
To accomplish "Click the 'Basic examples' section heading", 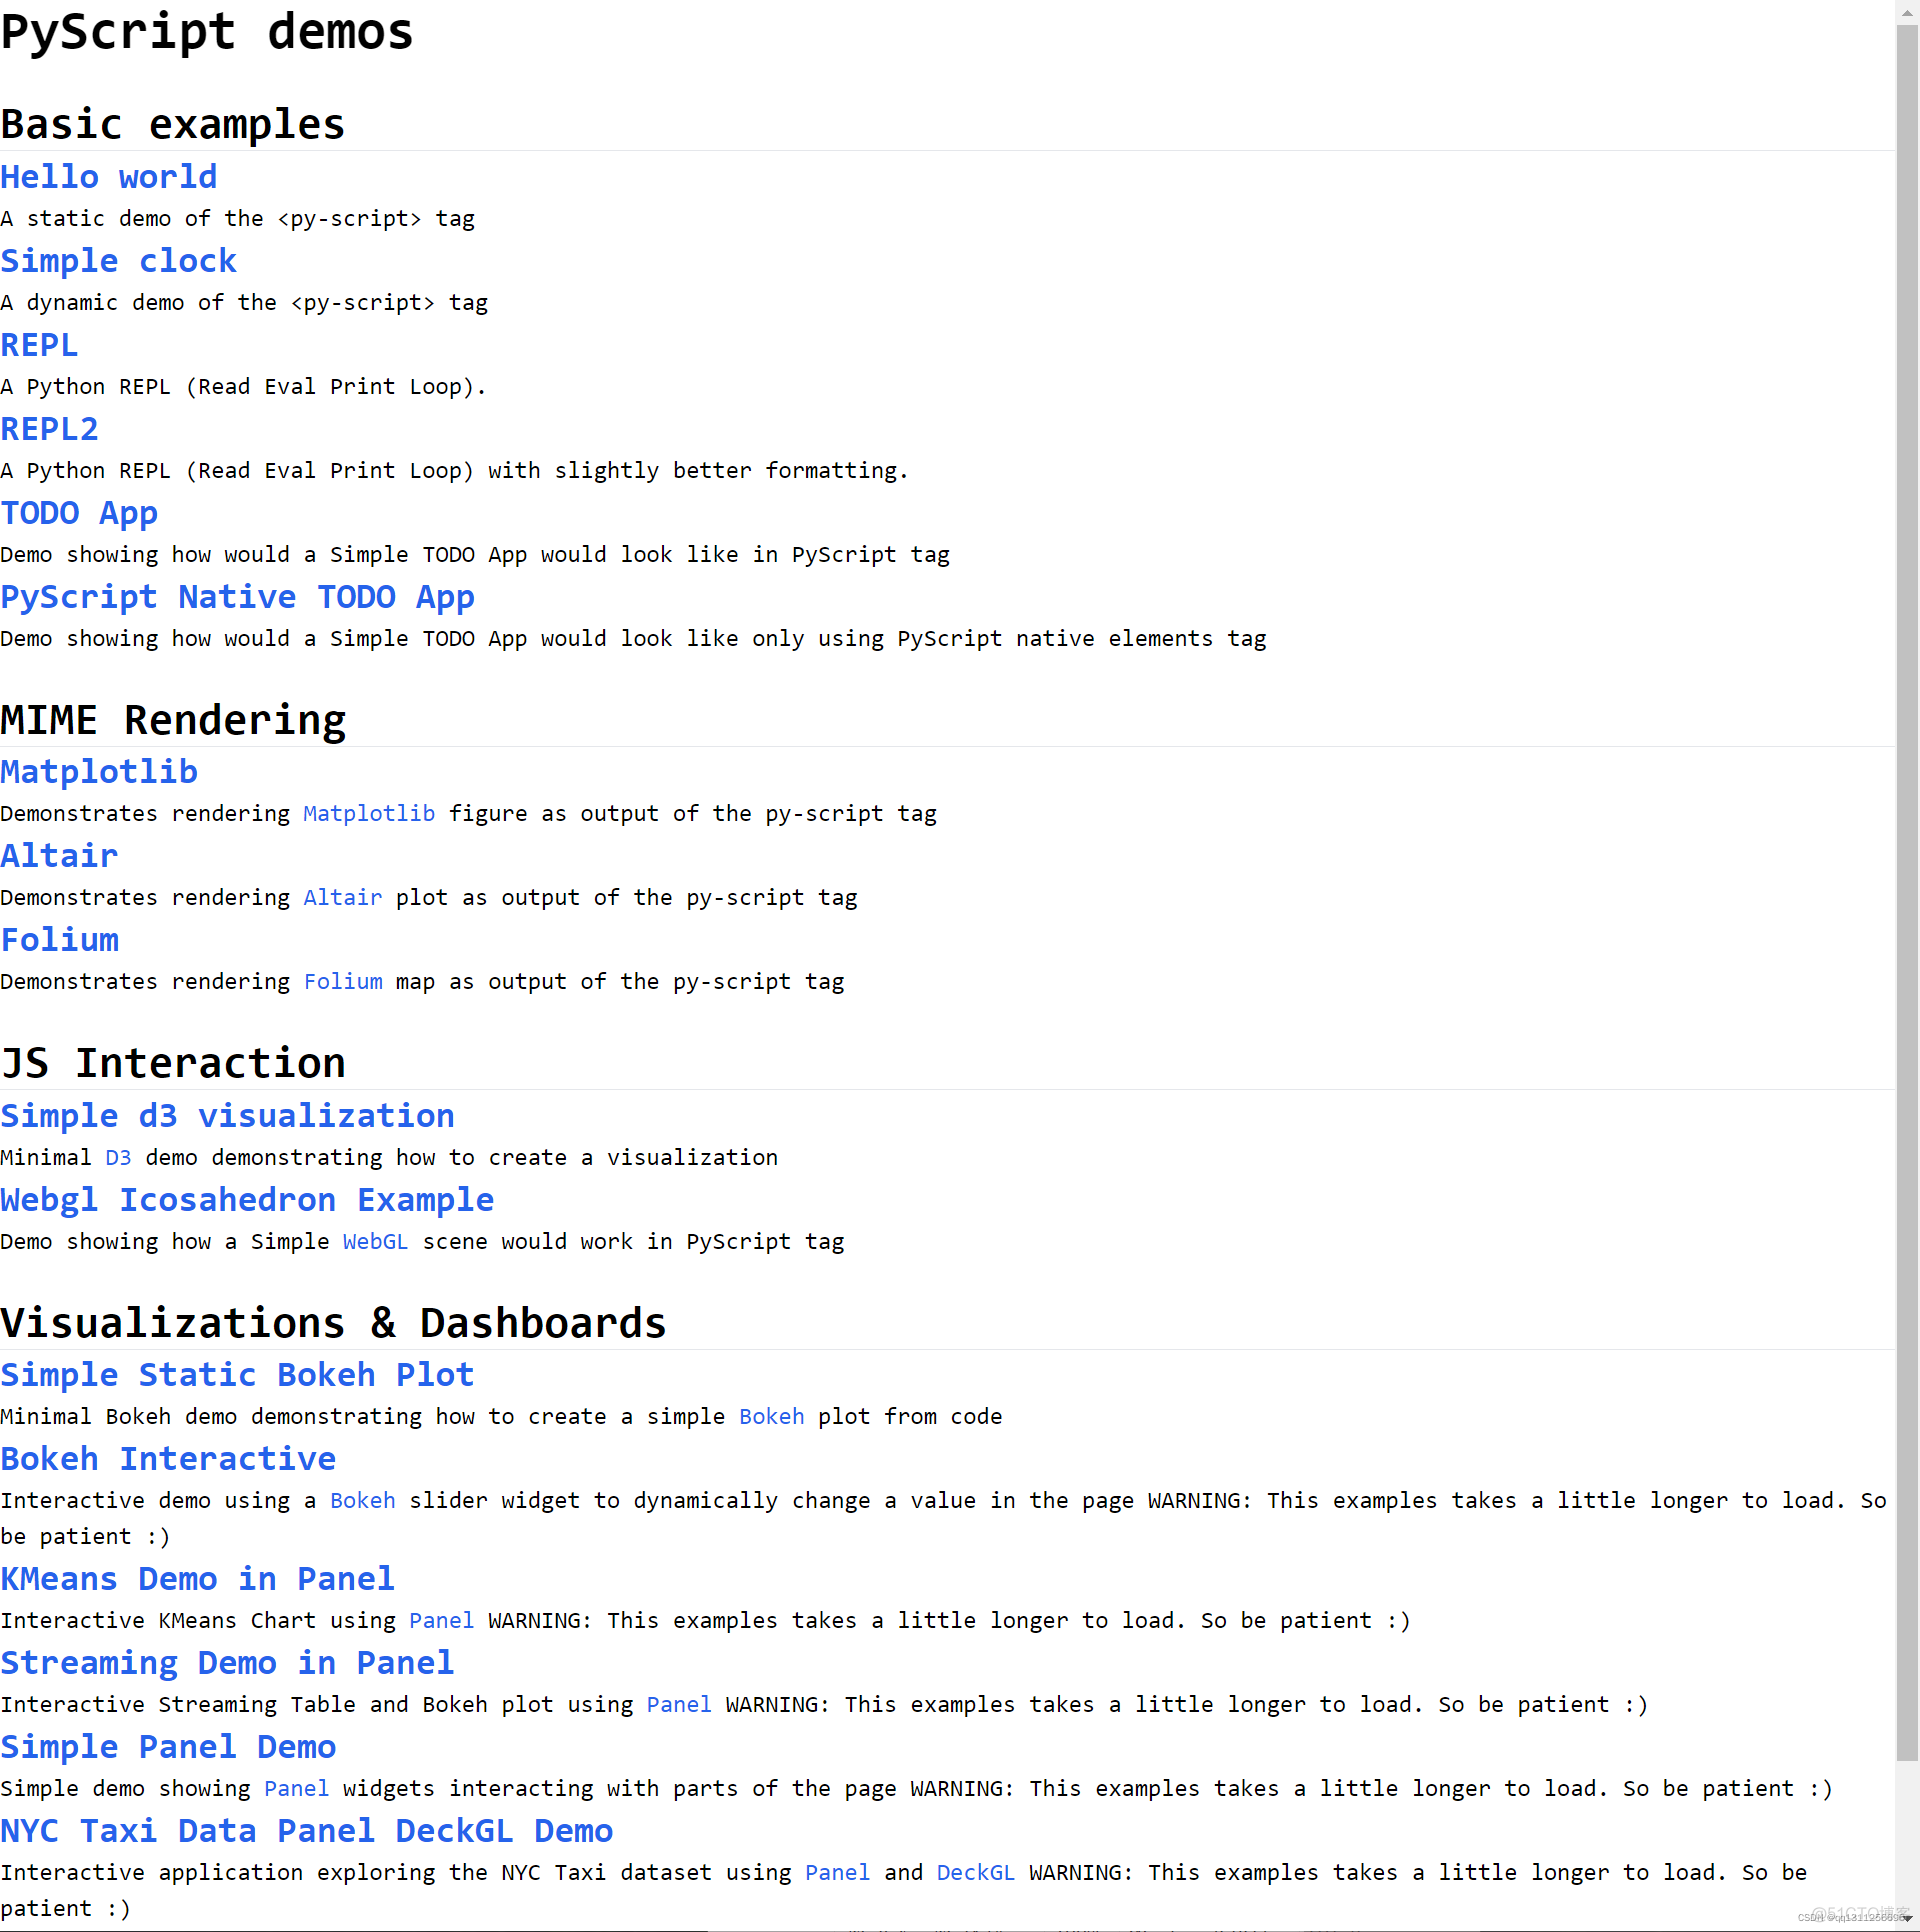I will [x=173, y=125].
